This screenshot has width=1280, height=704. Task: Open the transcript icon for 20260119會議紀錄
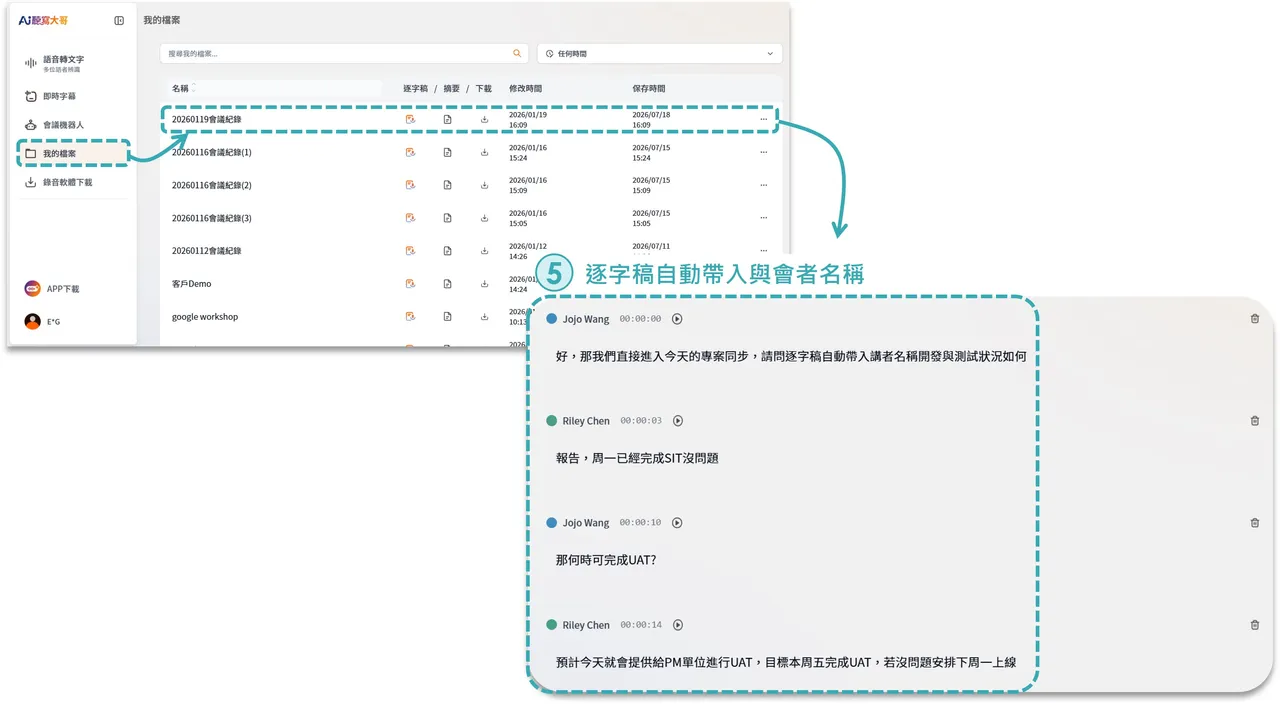[410, 118]
